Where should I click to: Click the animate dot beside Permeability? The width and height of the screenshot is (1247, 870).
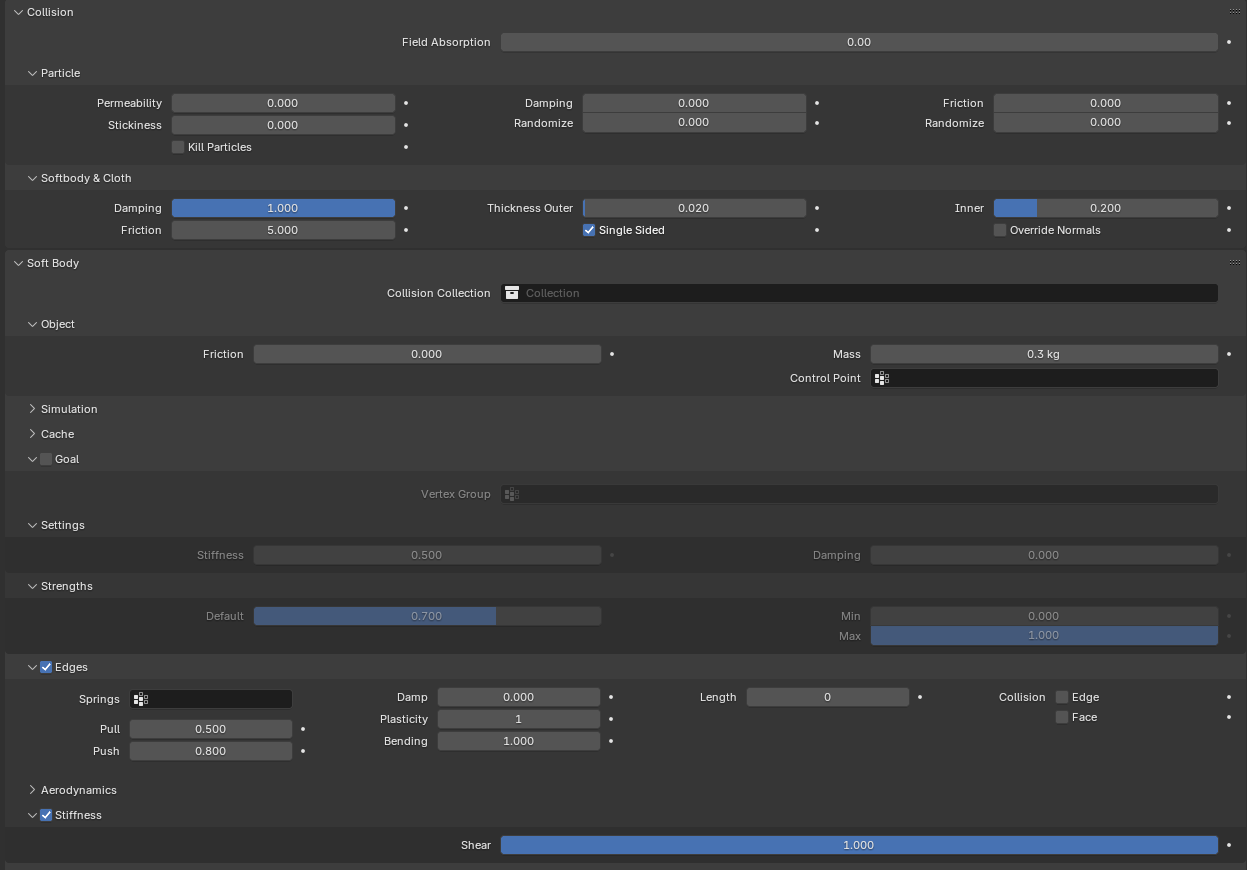[406, 103]
